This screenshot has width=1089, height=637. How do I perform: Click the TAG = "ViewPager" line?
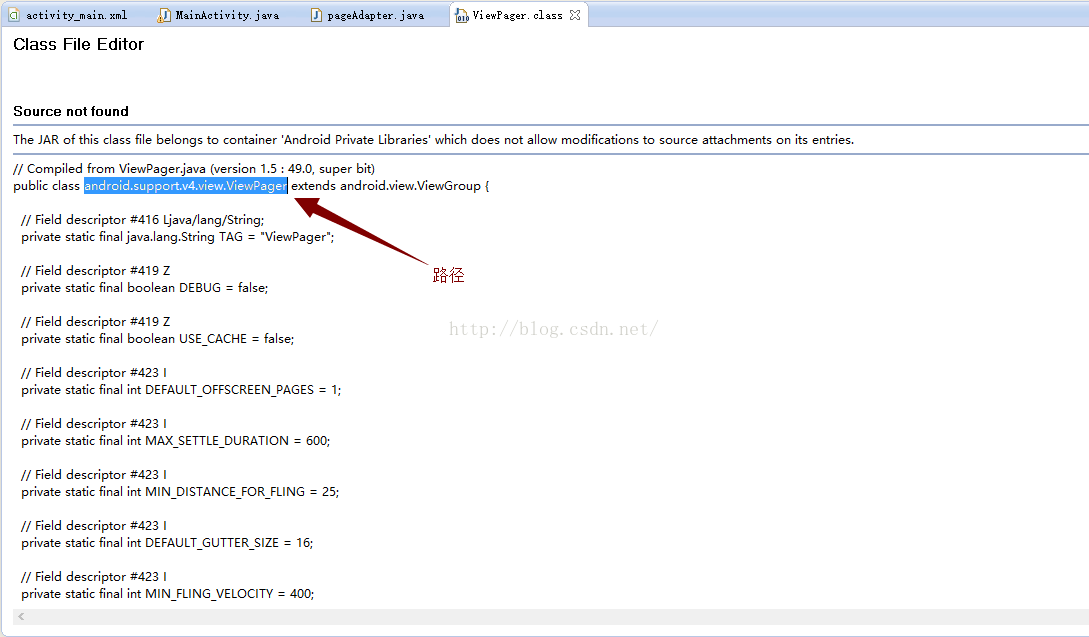pyautogui.click(x=178, y=237)
